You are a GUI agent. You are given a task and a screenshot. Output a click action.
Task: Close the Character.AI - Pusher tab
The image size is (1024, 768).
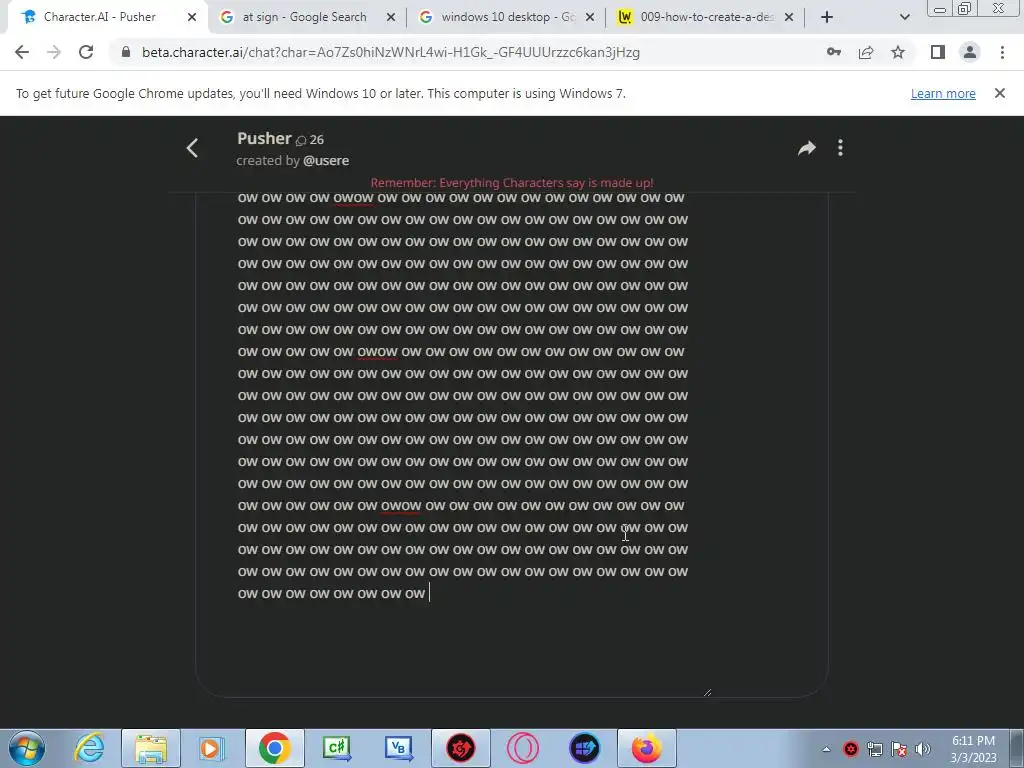(x=192, y=17)
